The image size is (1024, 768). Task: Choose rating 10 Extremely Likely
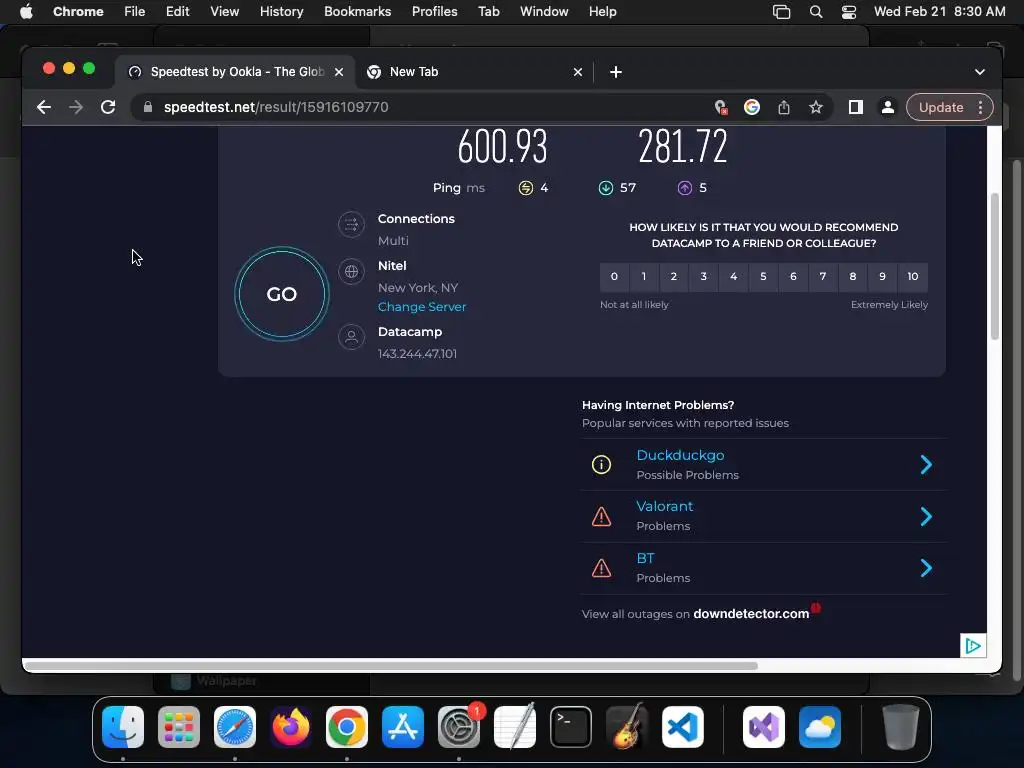912,276
